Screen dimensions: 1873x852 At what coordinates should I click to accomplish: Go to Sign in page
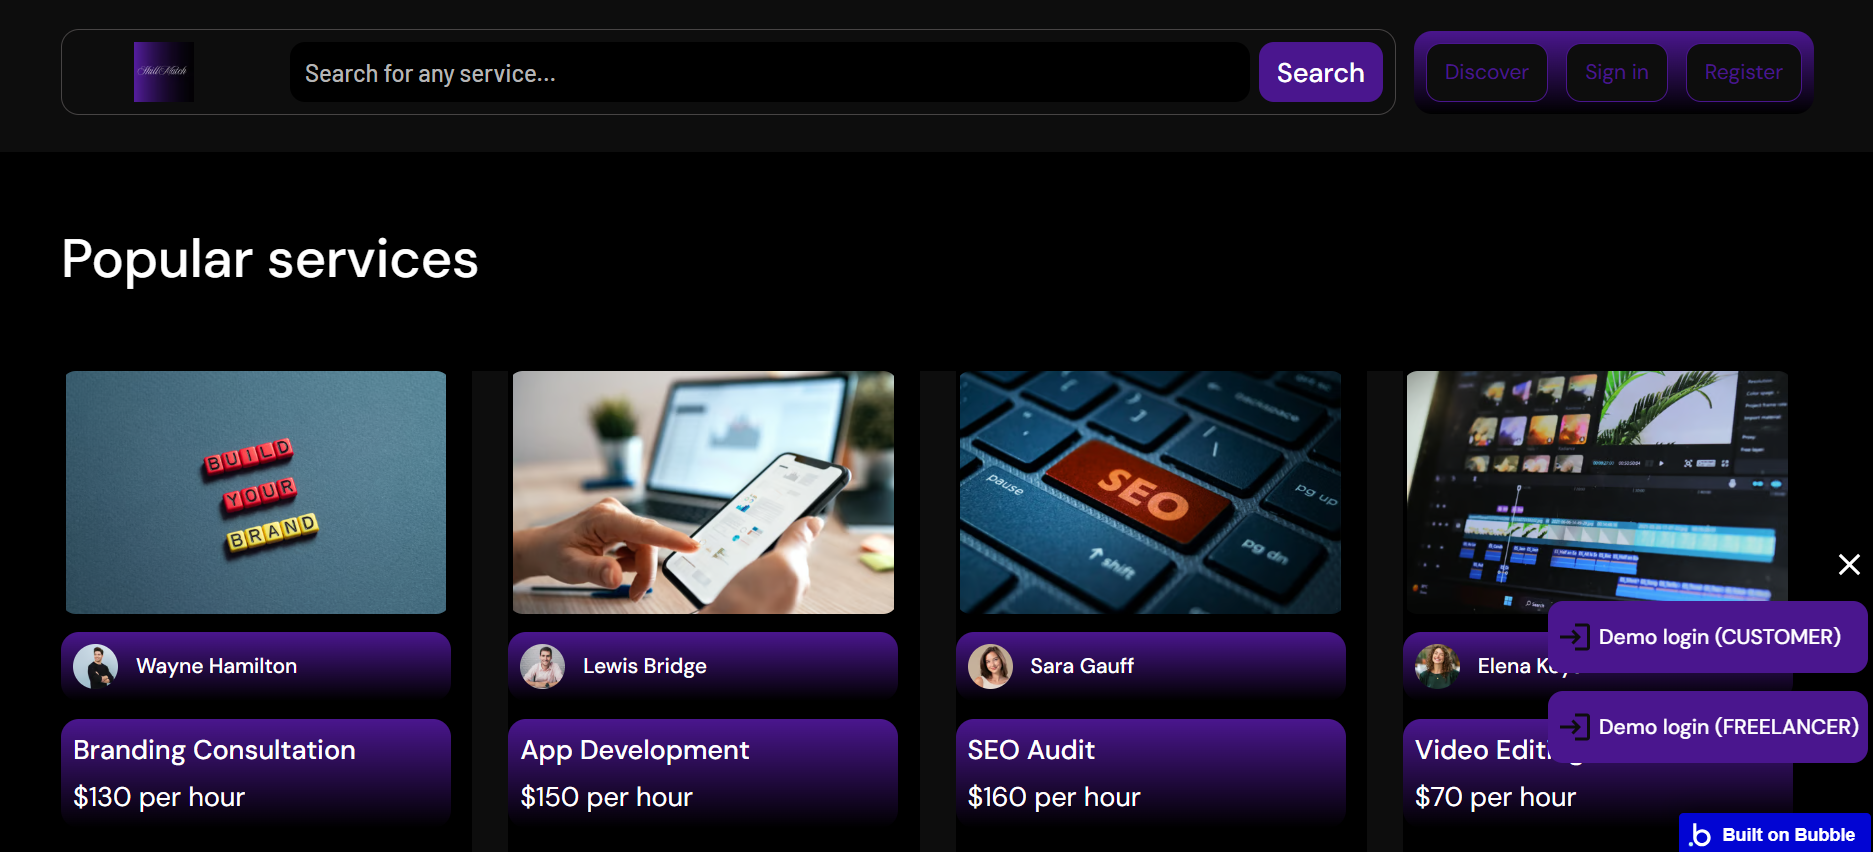1617,72
